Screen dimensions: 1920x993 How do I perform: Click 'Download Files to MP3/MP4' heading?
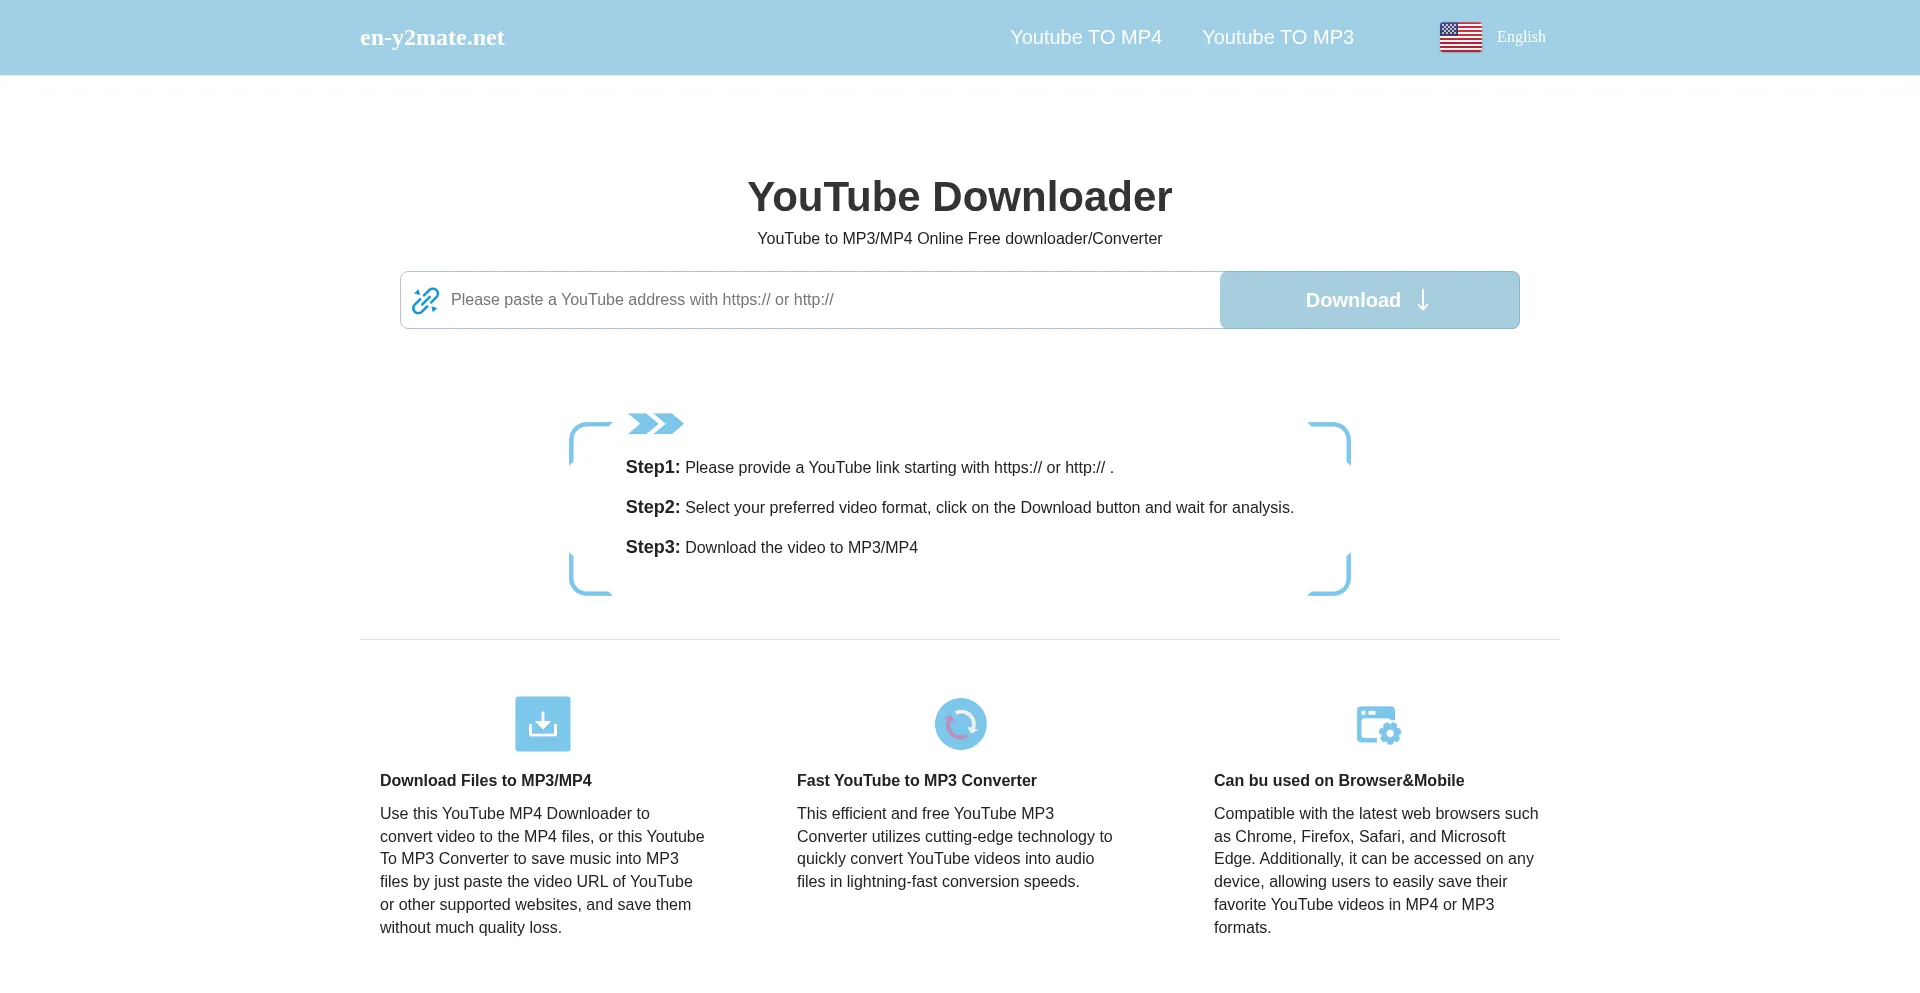point(486,781)
